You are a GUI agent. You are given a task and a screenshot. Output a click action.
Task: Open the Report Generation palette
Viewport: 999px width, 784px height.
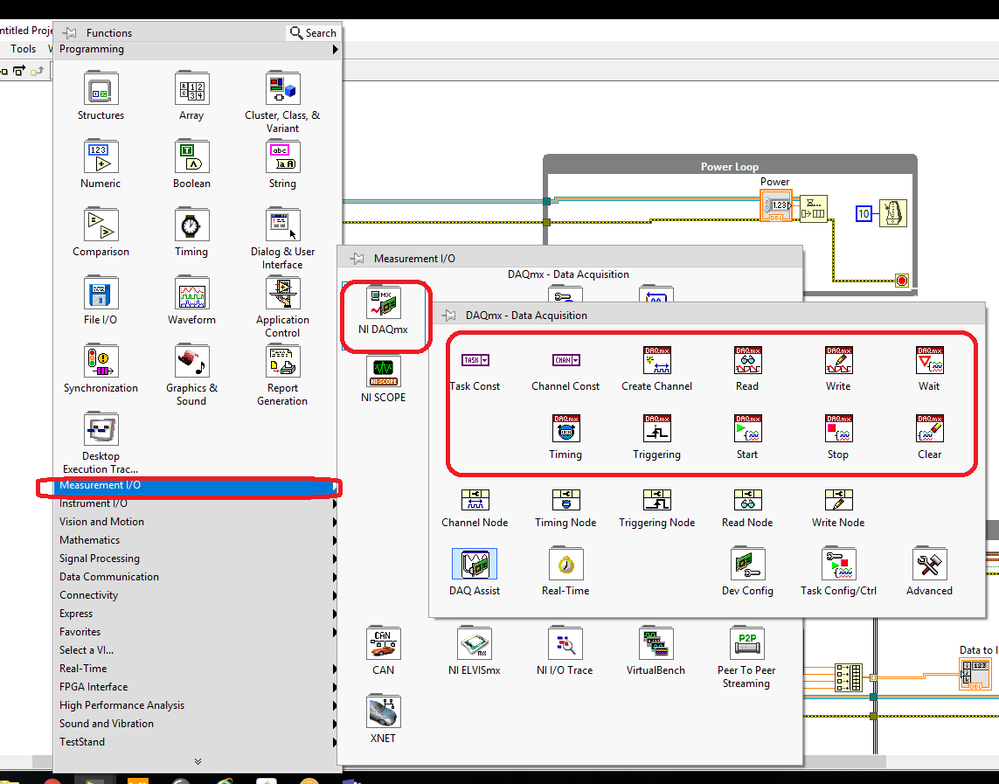click(x=282, y=362)
